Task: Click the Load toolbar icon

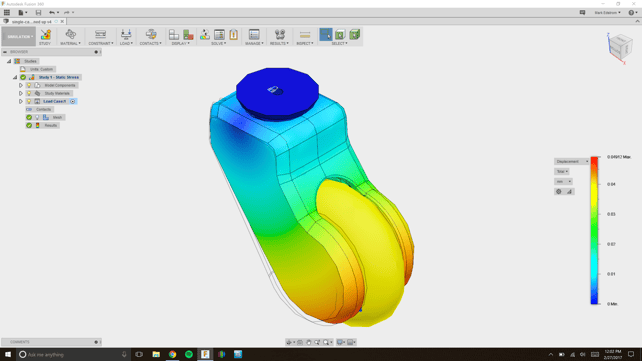Action: 126,35
